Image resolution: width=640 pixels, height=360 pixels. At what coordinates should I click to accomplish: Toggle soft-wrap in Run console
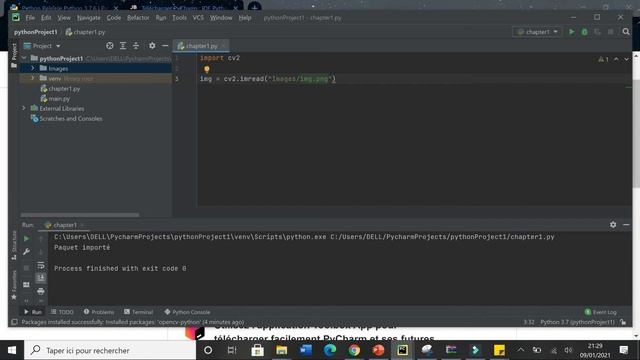click(41, 266)
